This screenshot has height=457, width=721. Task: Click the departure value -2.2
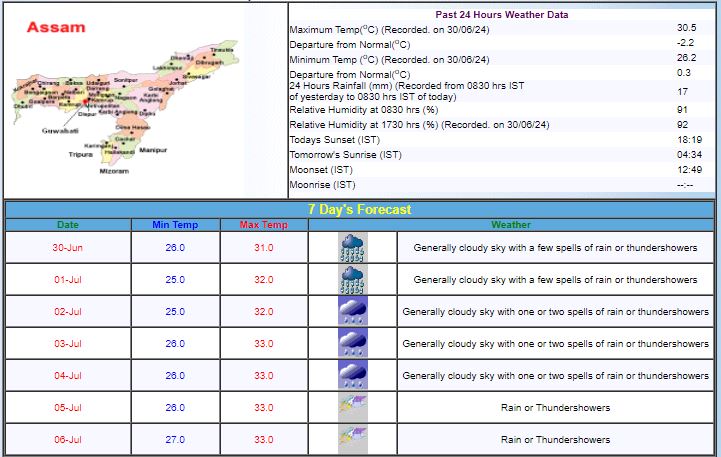click(x=686, y=43)
